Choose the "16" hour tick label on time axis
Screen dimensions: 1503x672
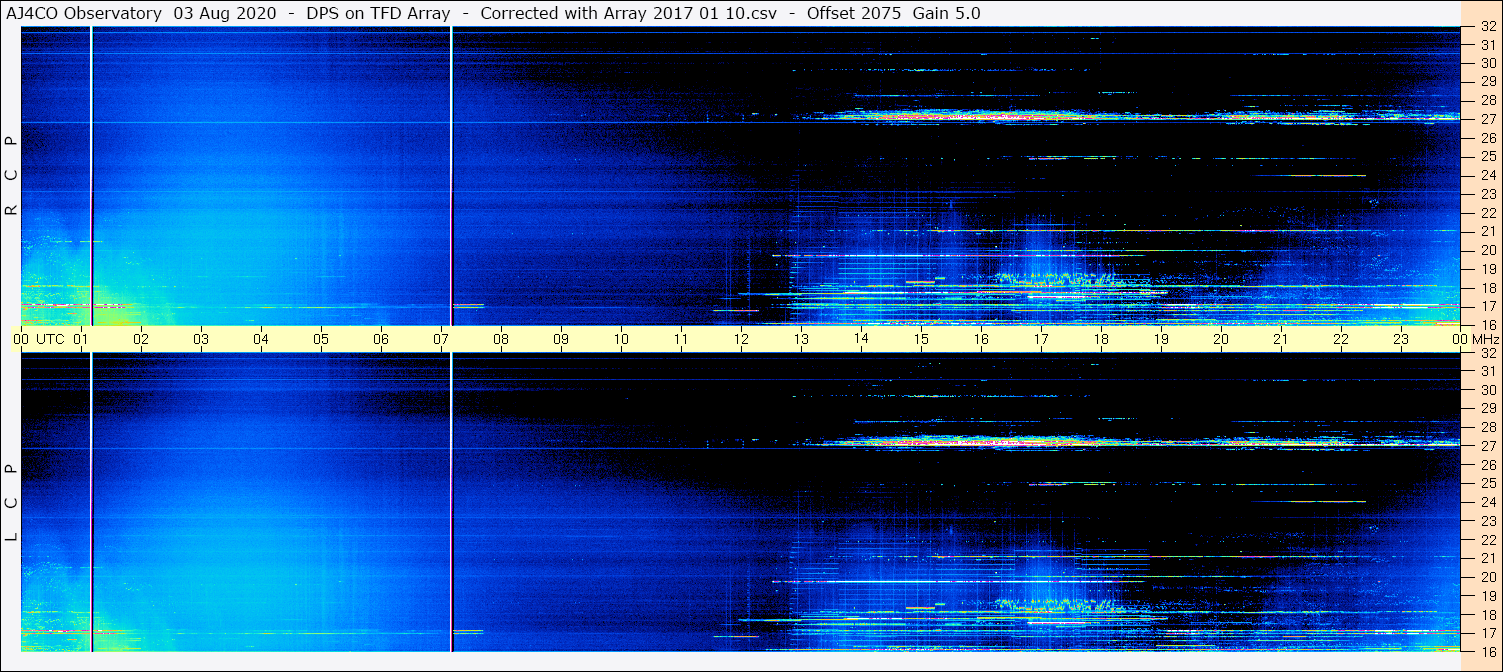click(x=981, y=339)
